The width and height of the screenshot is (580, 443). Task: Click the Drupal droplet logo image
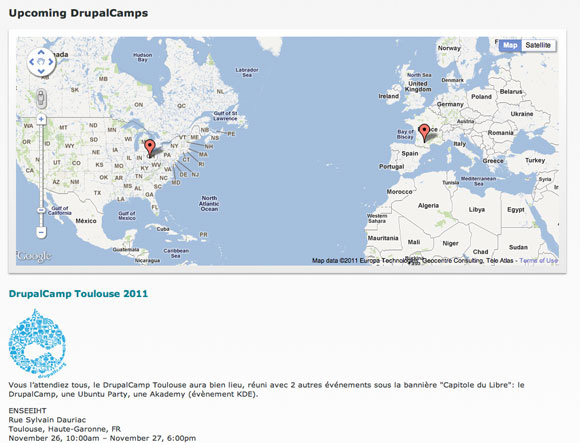pos(37,343)
